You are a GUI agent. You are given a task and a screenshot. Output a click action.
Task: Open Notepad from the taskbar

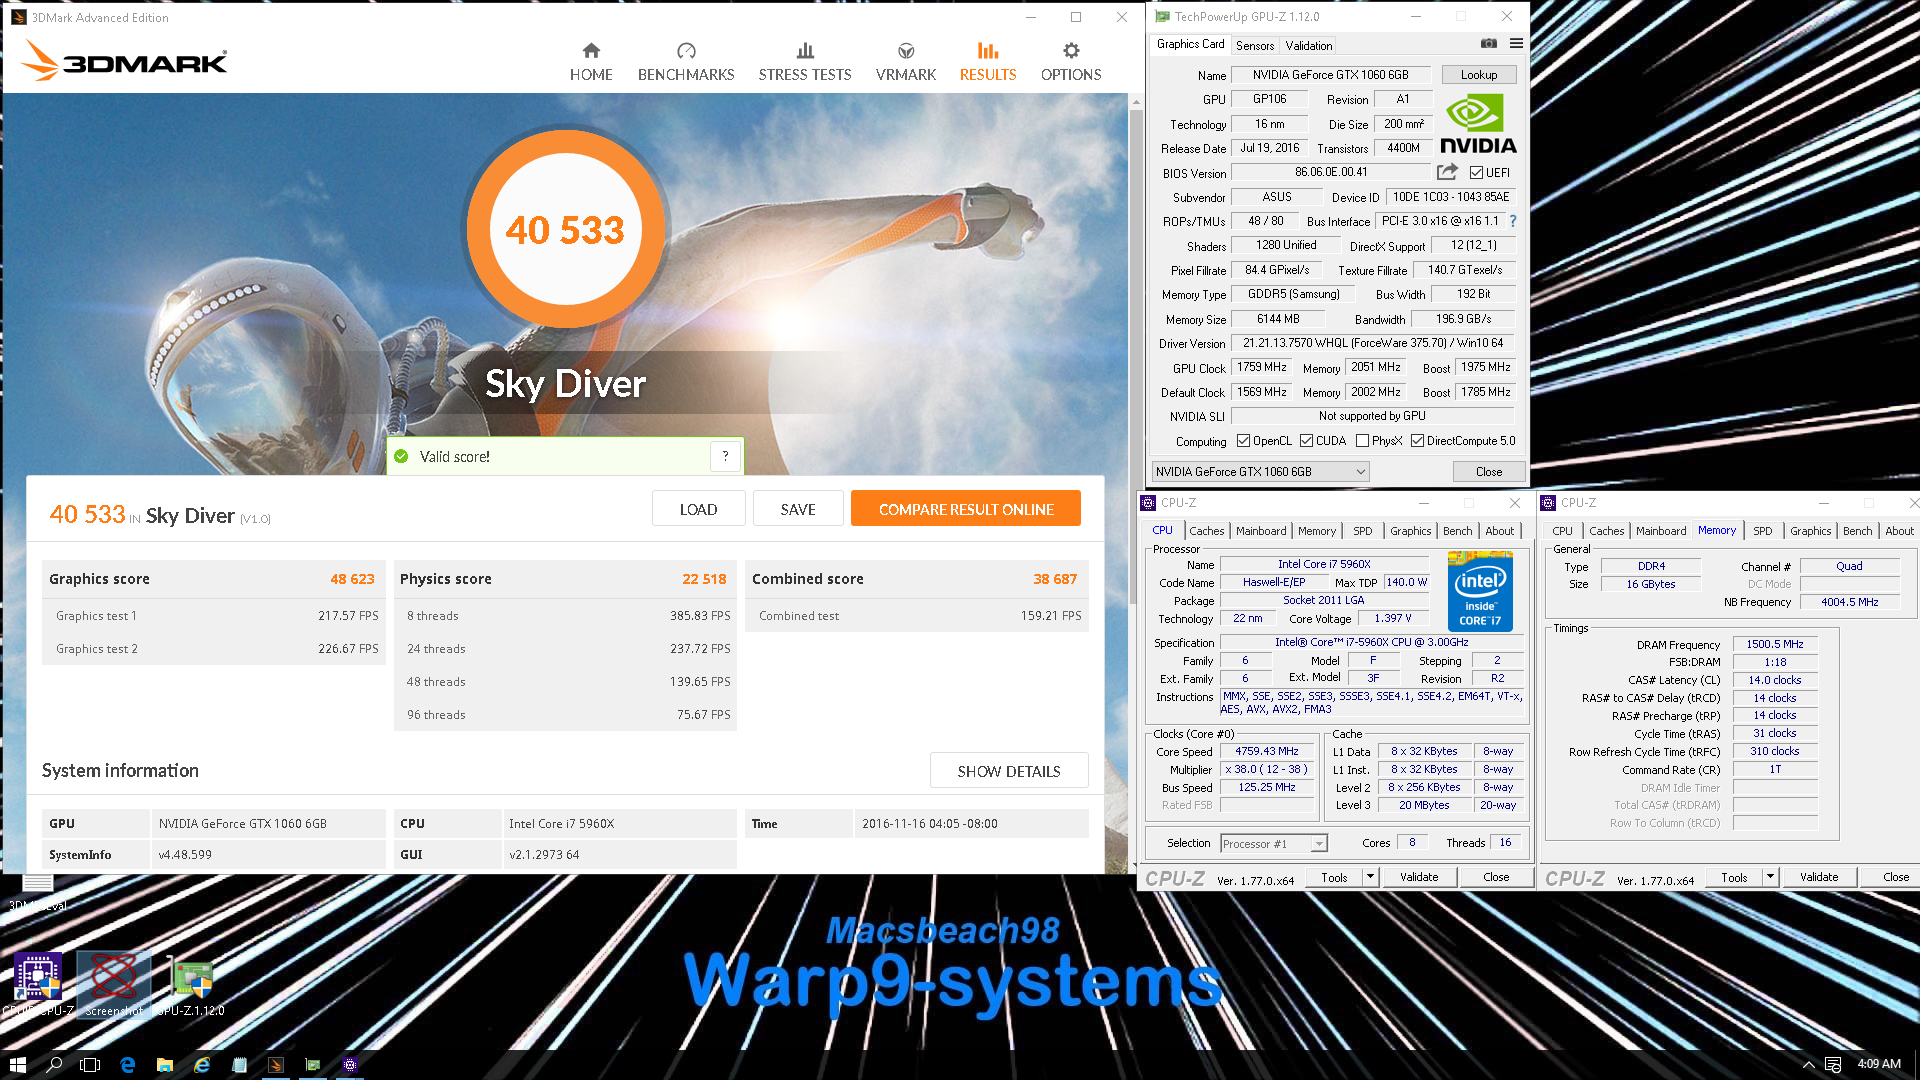click(239, 1065)
